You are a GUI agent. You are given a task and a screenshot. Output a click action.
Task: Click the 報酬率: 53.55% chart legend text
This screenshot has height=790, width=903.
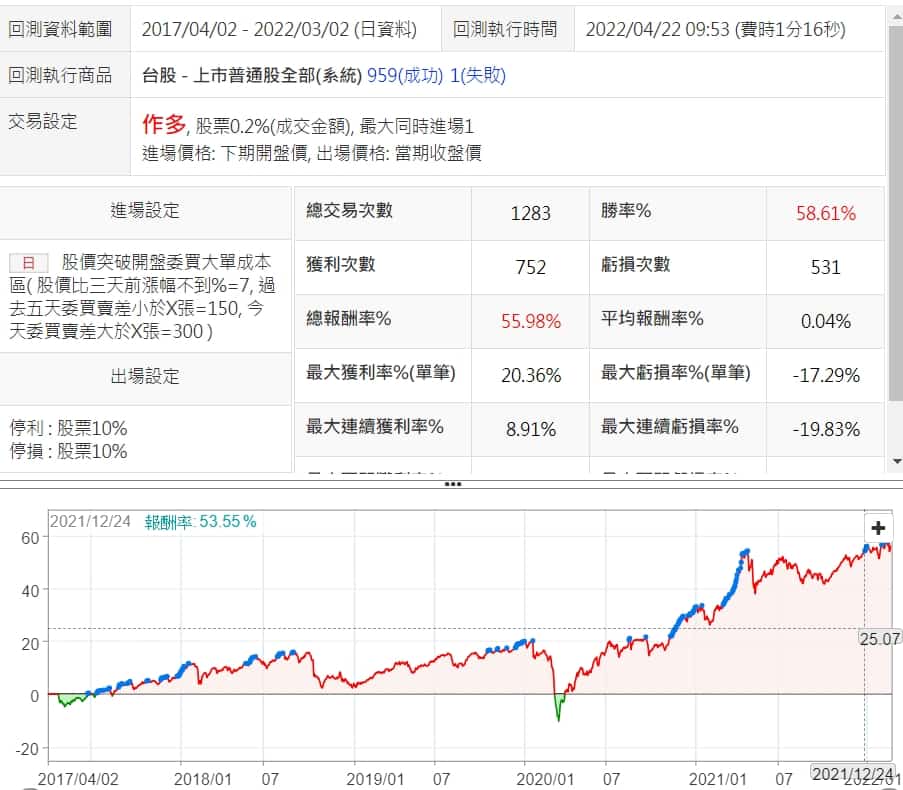200,521
